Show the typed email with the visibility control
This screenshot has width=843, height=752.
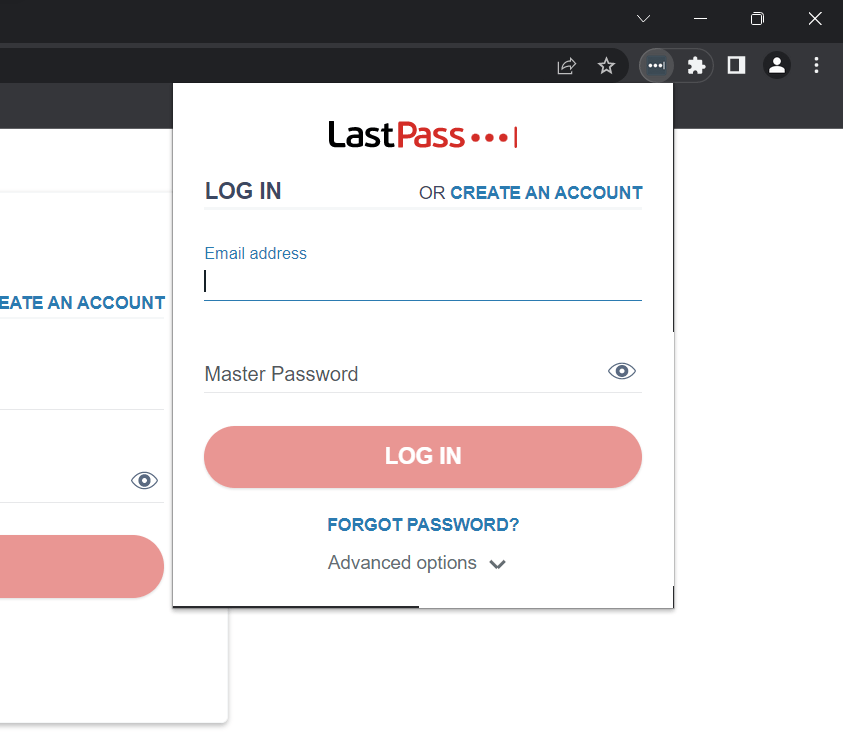pyautogui.click(x=621, y=371)
